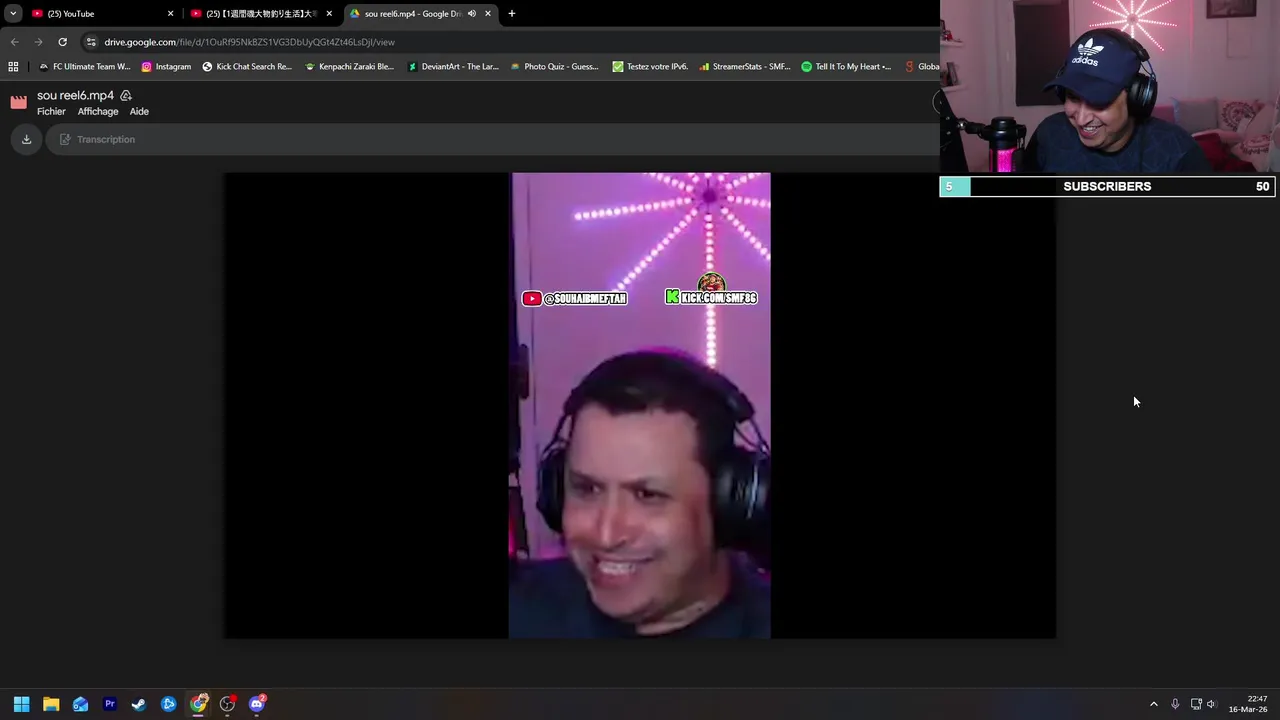Click the subscribers goal progress bar
The width and height of the screenshot is (1280, 720).
coord(1107,186)
